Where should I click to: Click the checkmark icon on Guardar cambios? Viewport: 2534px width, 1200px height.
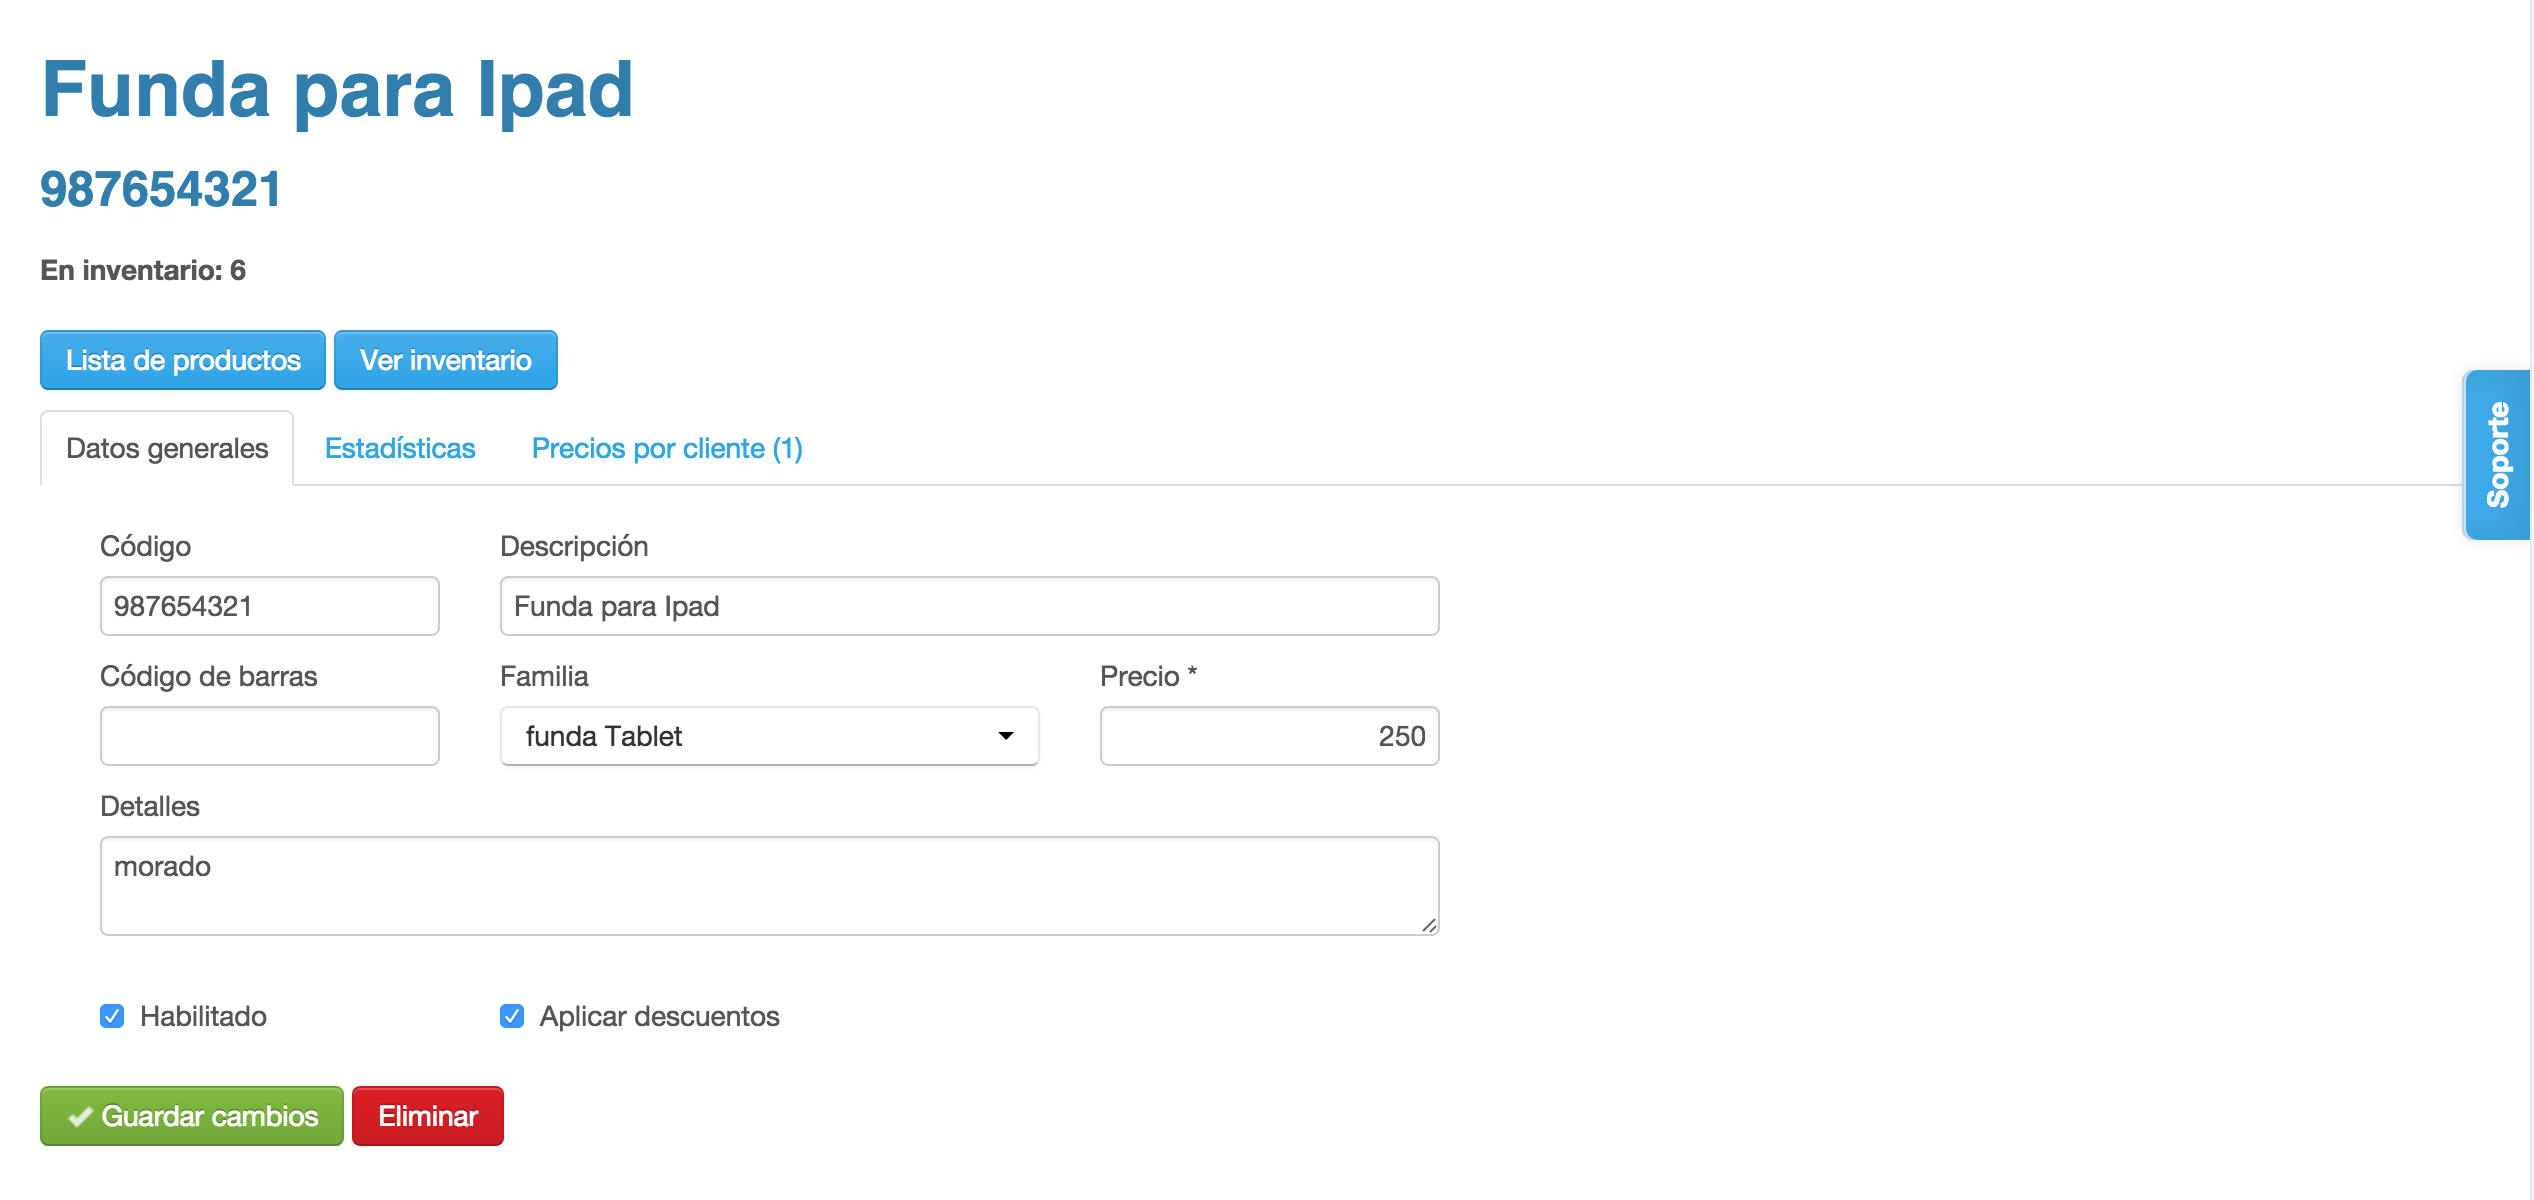pyautogui.click(x=80, y=1117)
